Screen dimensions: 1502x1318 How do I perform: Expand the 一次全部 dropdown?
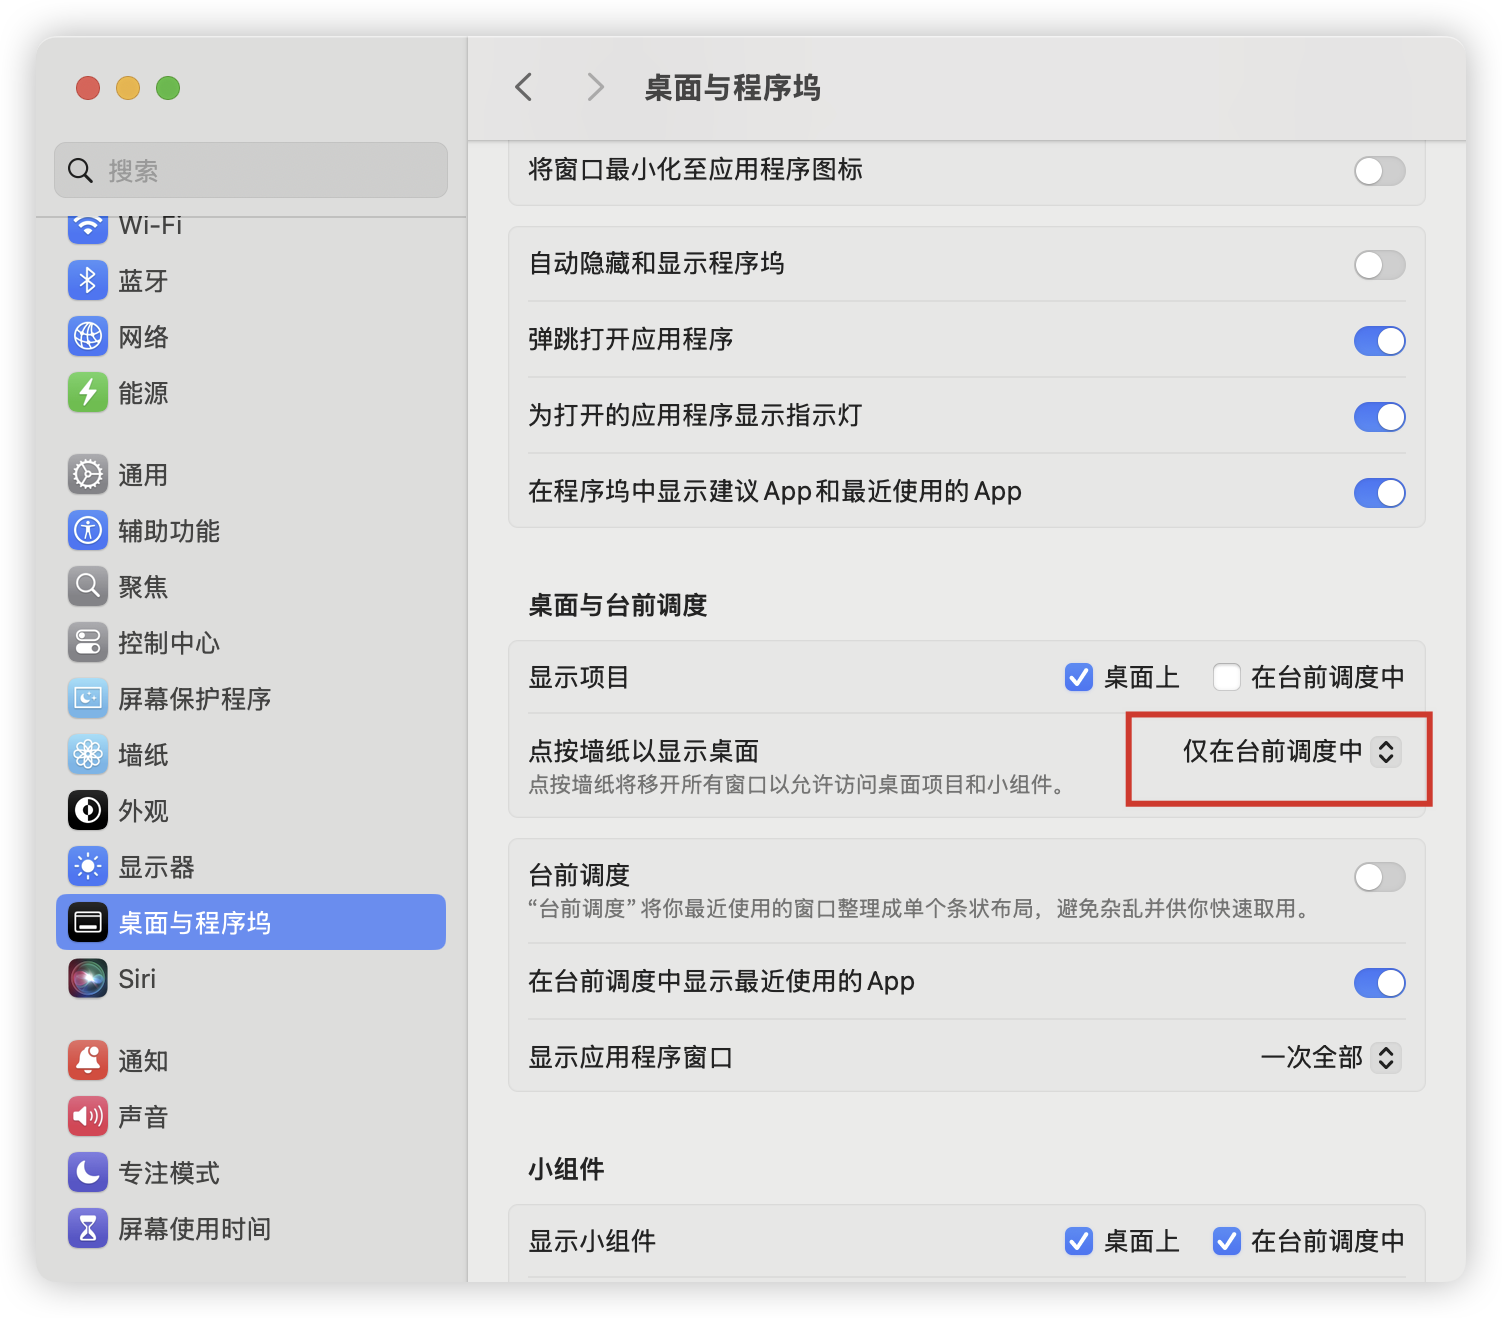click(x=1329, y=1058)
